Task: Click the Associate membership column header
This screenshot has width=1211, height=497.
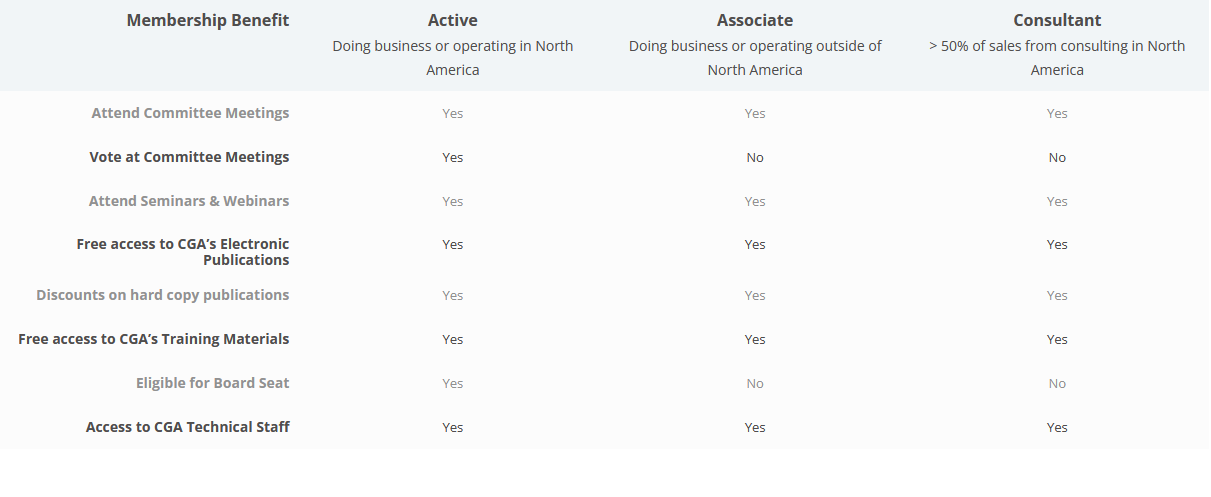Action: coord(755,20)
